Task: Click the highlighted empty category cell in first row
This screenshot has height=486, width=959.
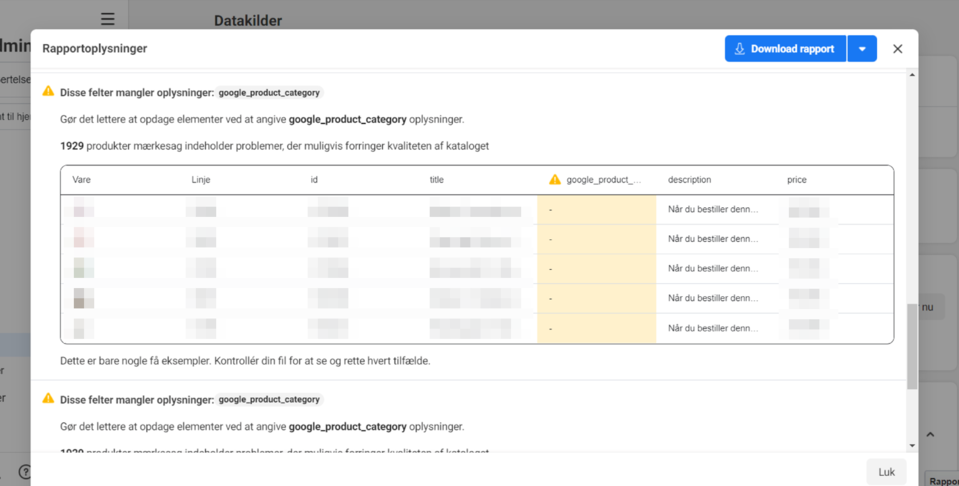Action: click(x=596, y=210)
